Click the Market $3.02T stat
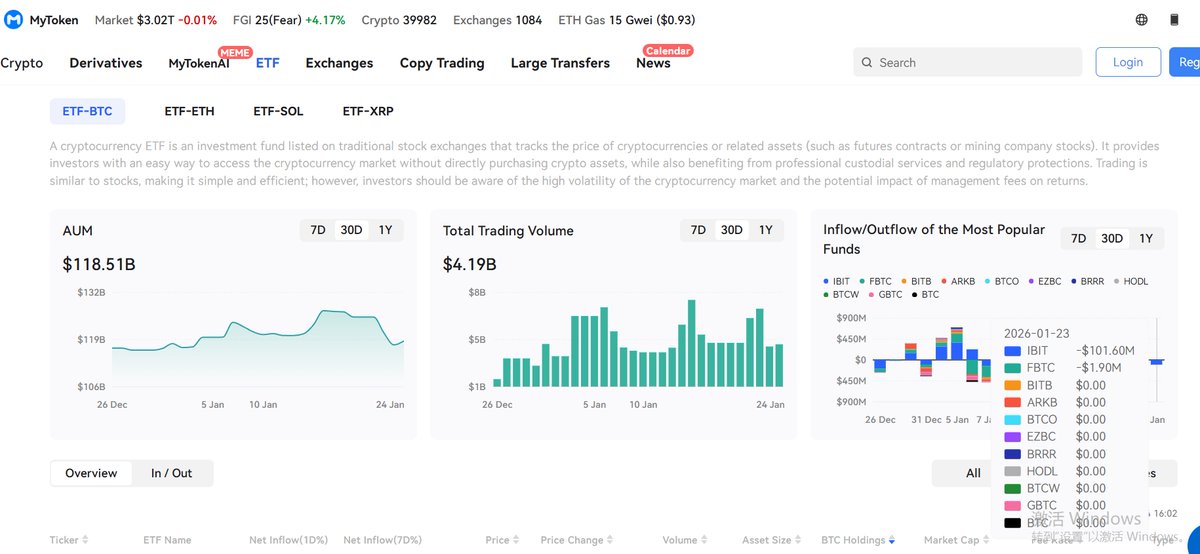Image resolution: width=1200 pixels, height=554 pixels. click(x=156, y=20)
